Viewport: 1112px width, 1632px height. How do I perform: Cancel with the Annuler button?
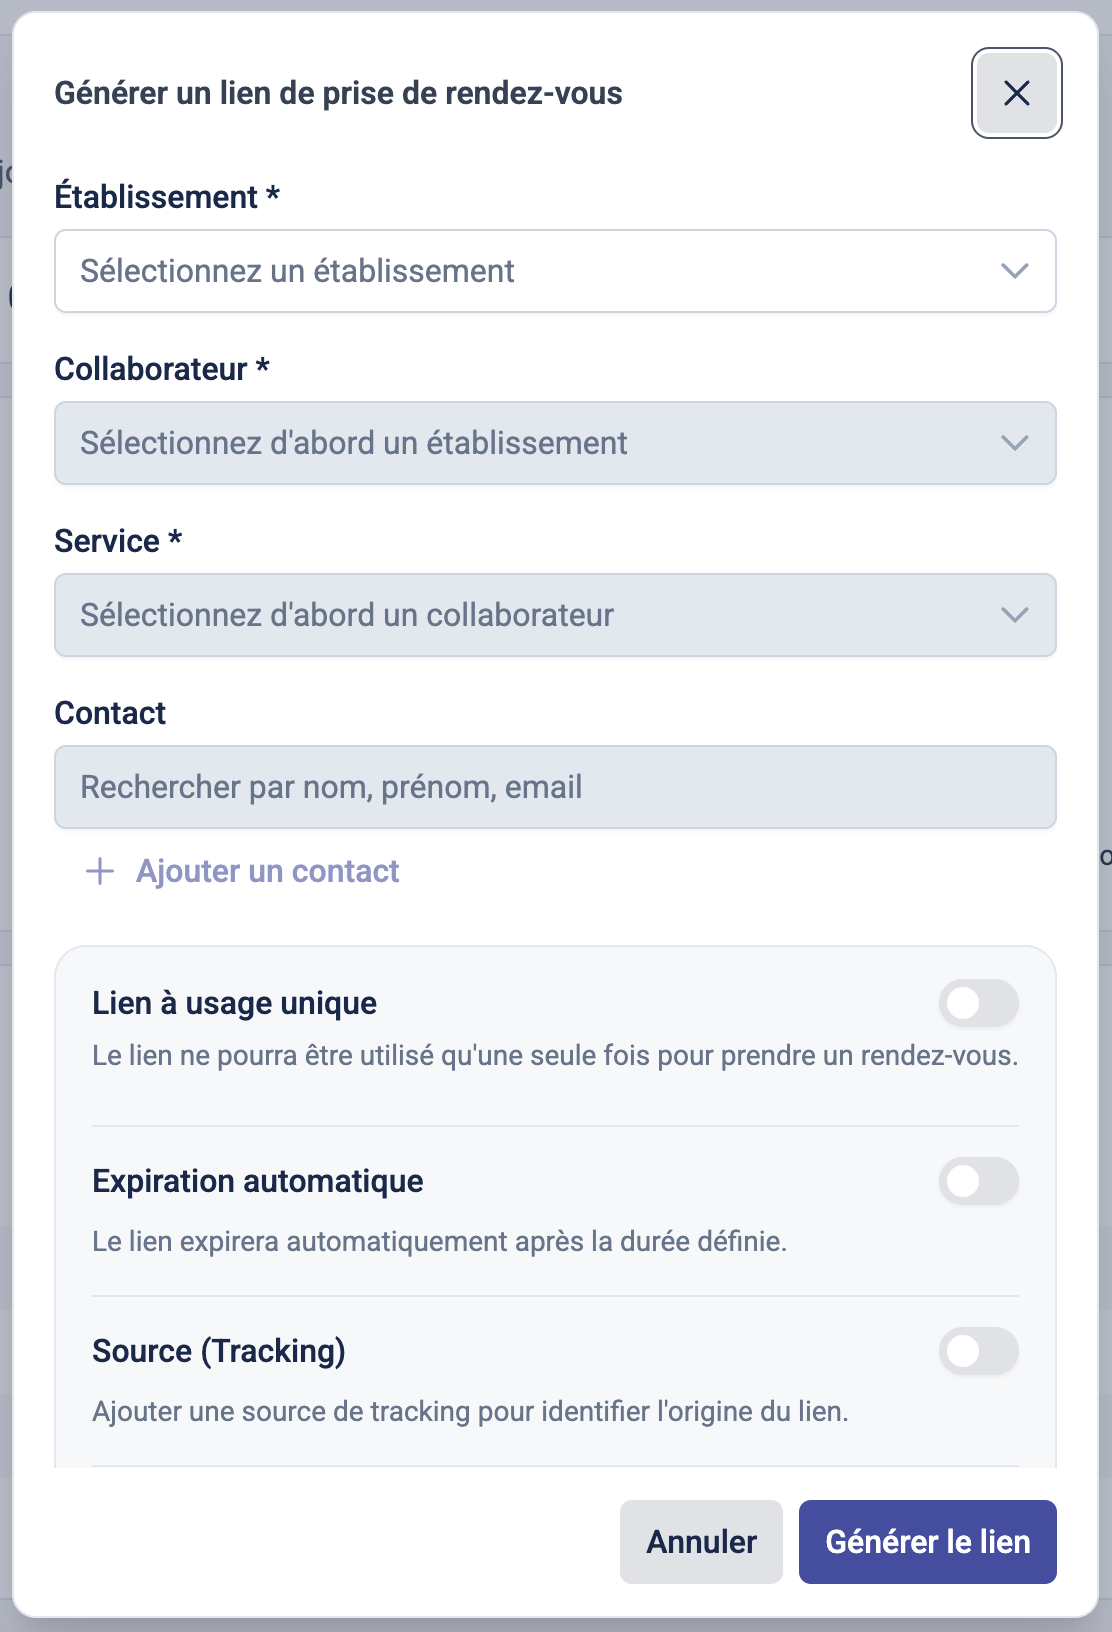click(x=701, y=1541)
